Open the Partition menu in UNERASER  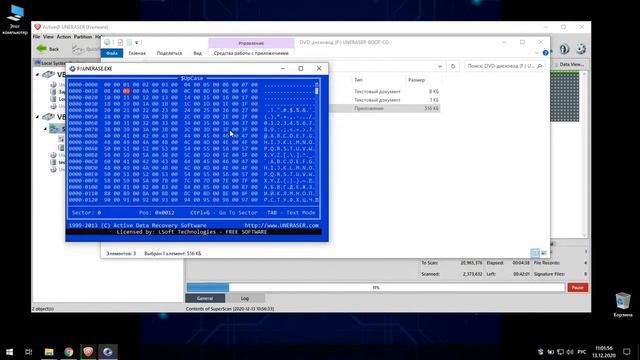tap(82, 37)
